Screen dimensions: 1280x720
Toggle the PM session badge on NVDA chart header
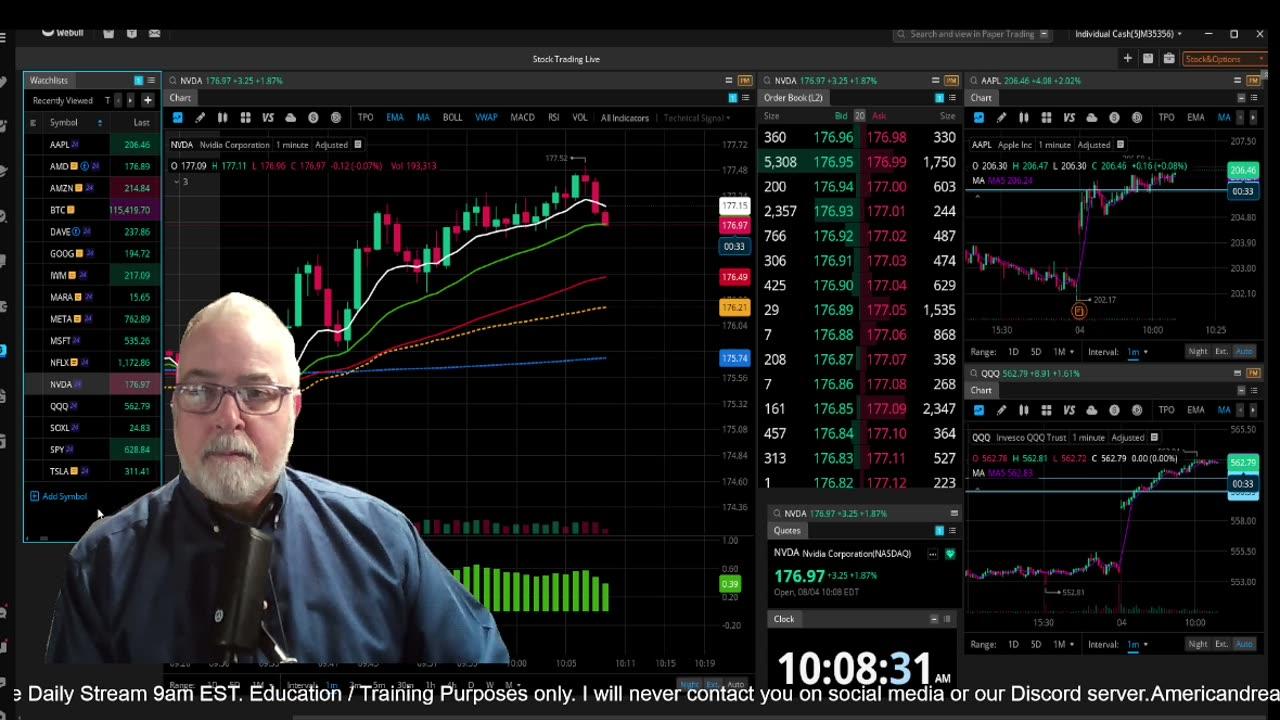coord(744,80)
